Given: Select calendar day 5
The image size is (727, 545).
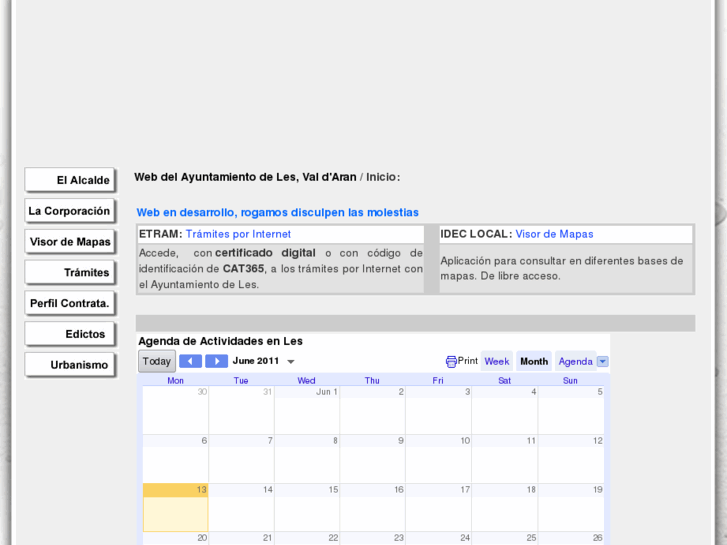Looking at the screenshot, I should pos(571,410).
